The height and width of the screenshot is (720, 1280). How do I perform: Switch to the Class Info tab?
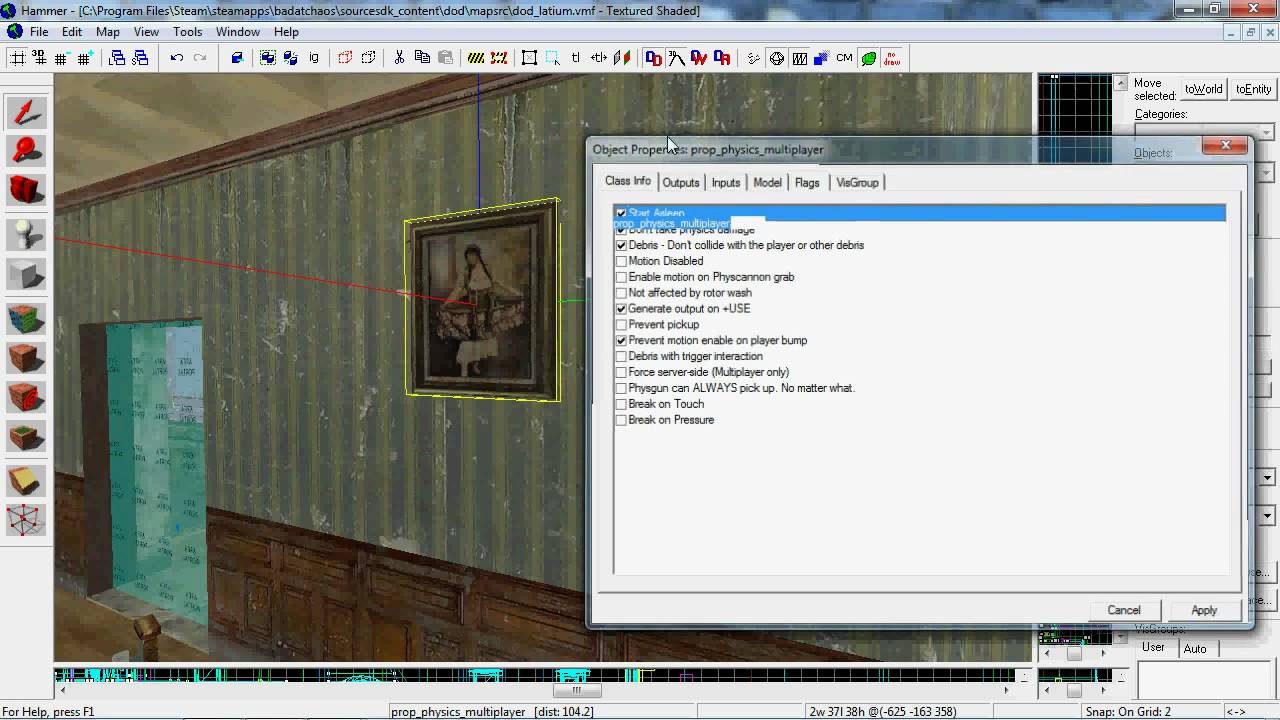tap(628, 181)
